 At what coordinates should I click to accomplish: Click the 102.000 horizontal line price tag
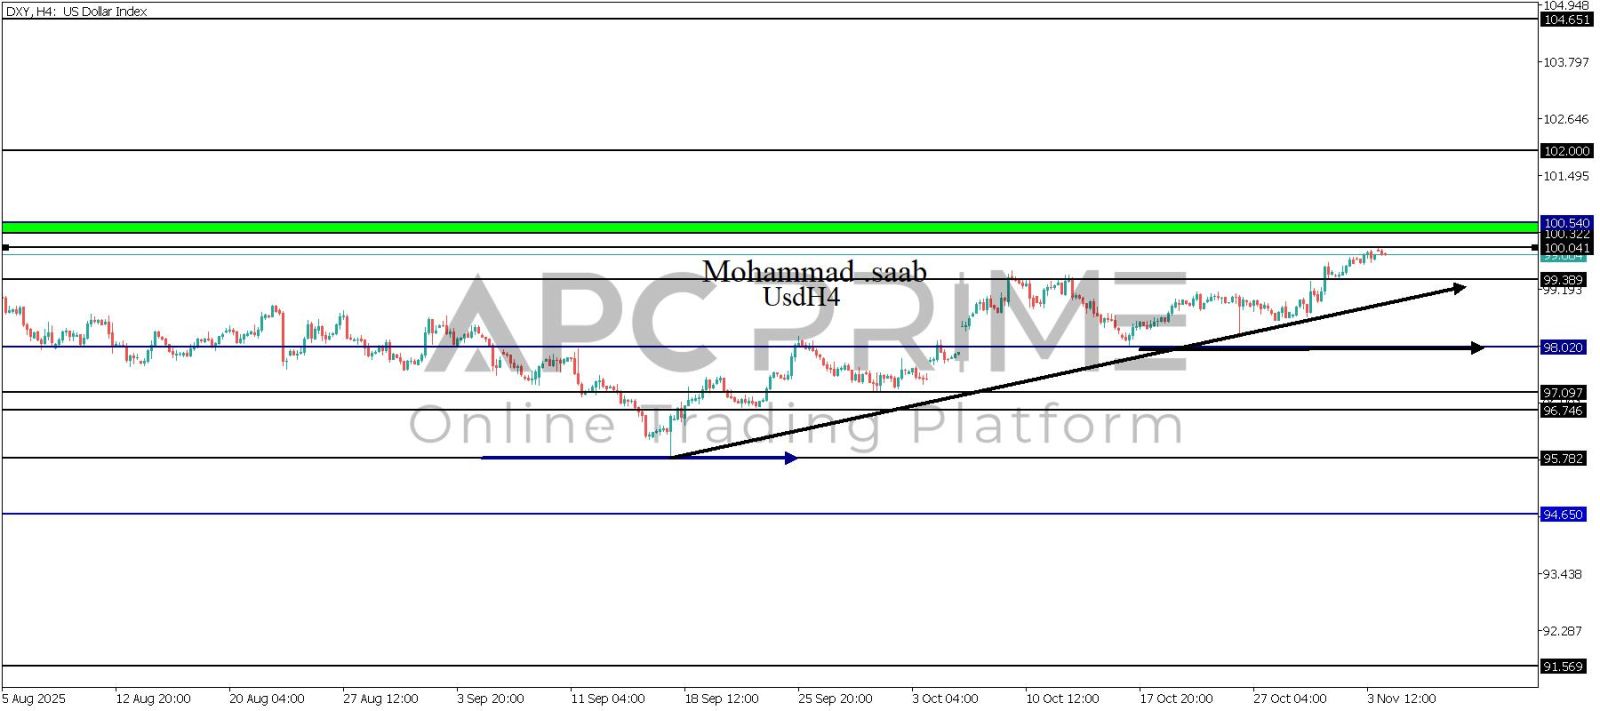[x=1566, y=151]
